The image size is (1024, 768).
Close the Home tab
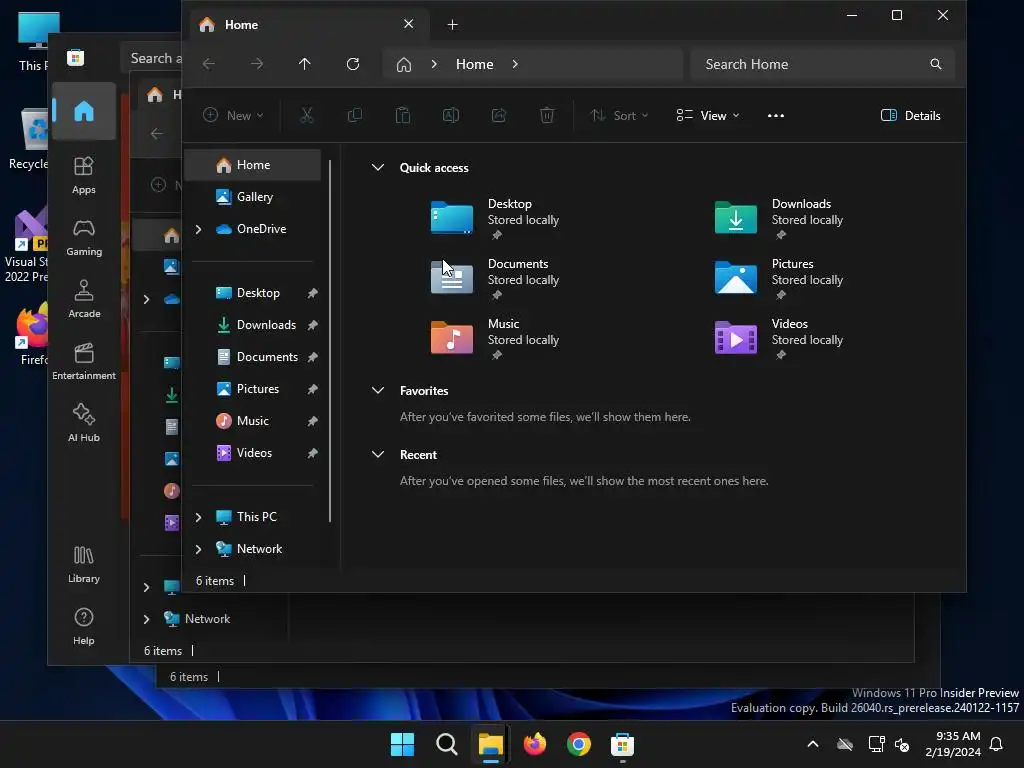(409, 24)
